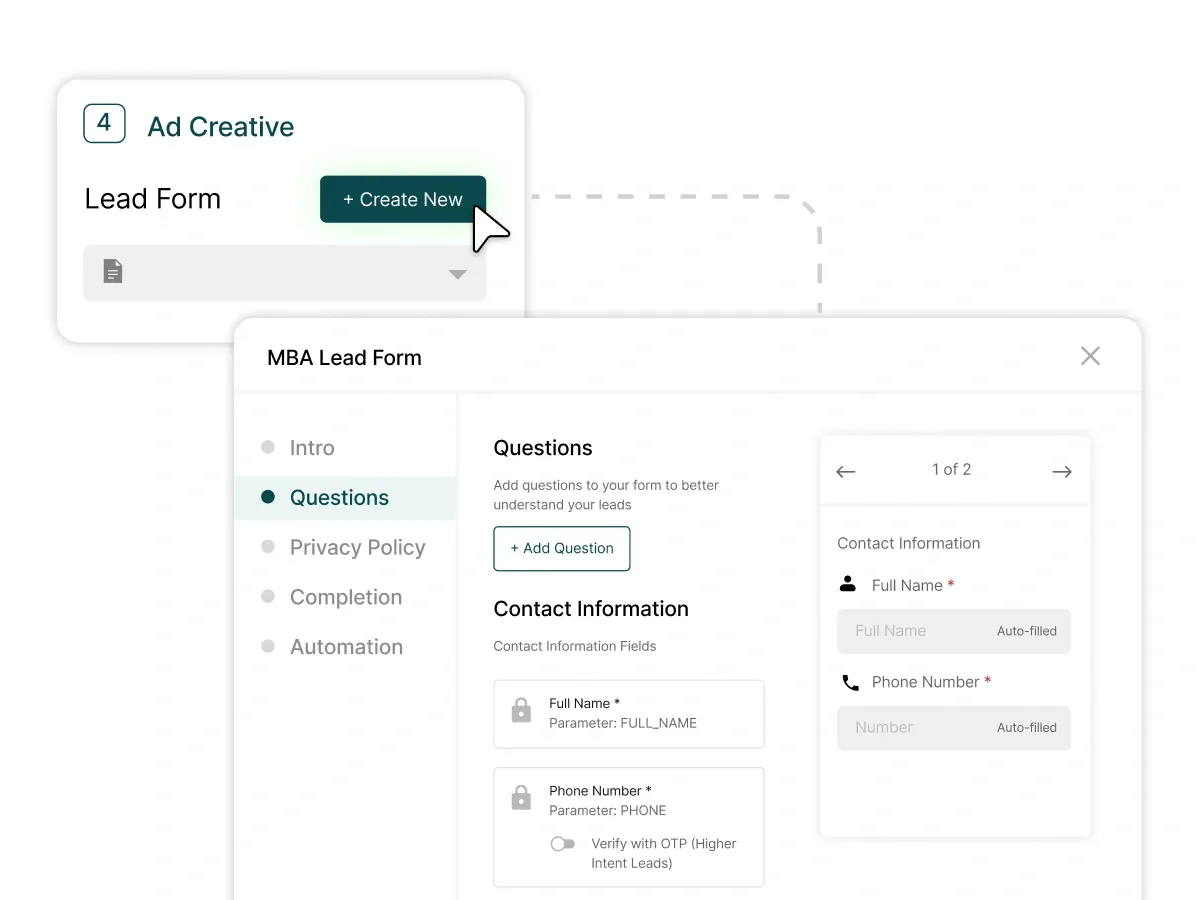This screenshot has width=1200, height=900.
Task: Click the left arrow in the form preview
Action: (845, 471)
